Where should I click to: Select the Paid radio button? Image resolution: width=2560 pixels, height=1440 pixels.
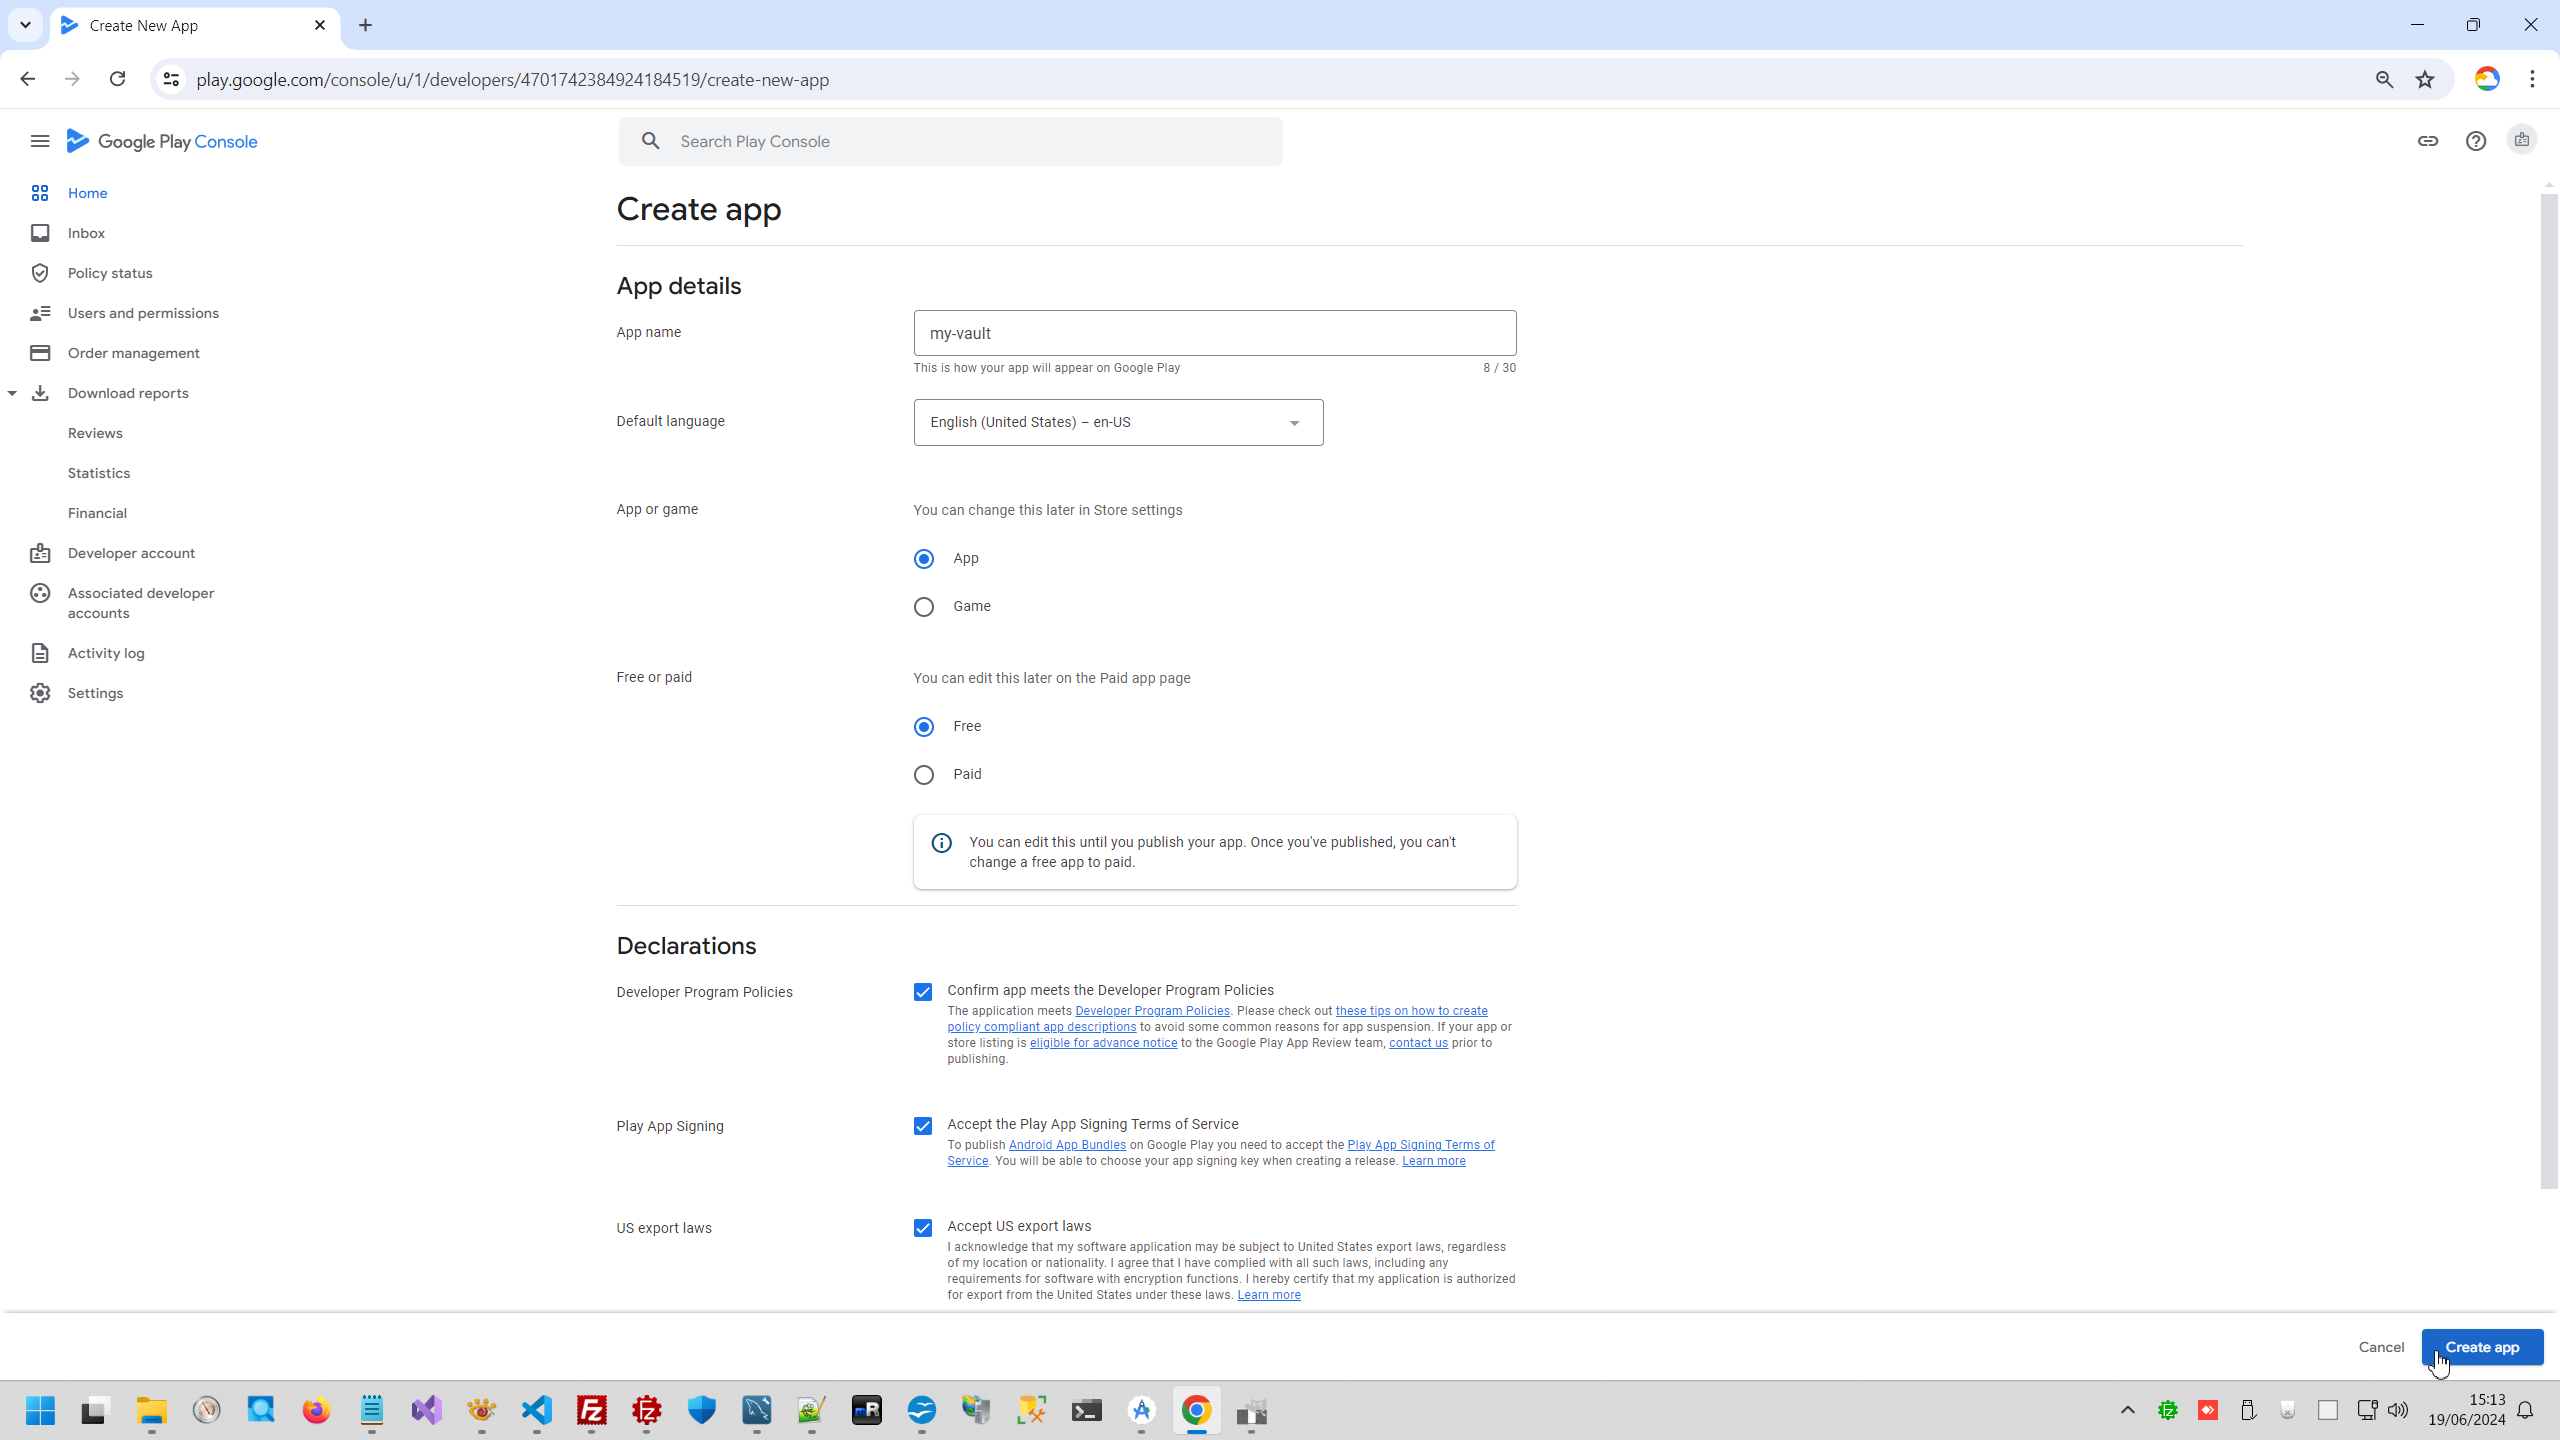pyautogui.click(x=924, y=775)
